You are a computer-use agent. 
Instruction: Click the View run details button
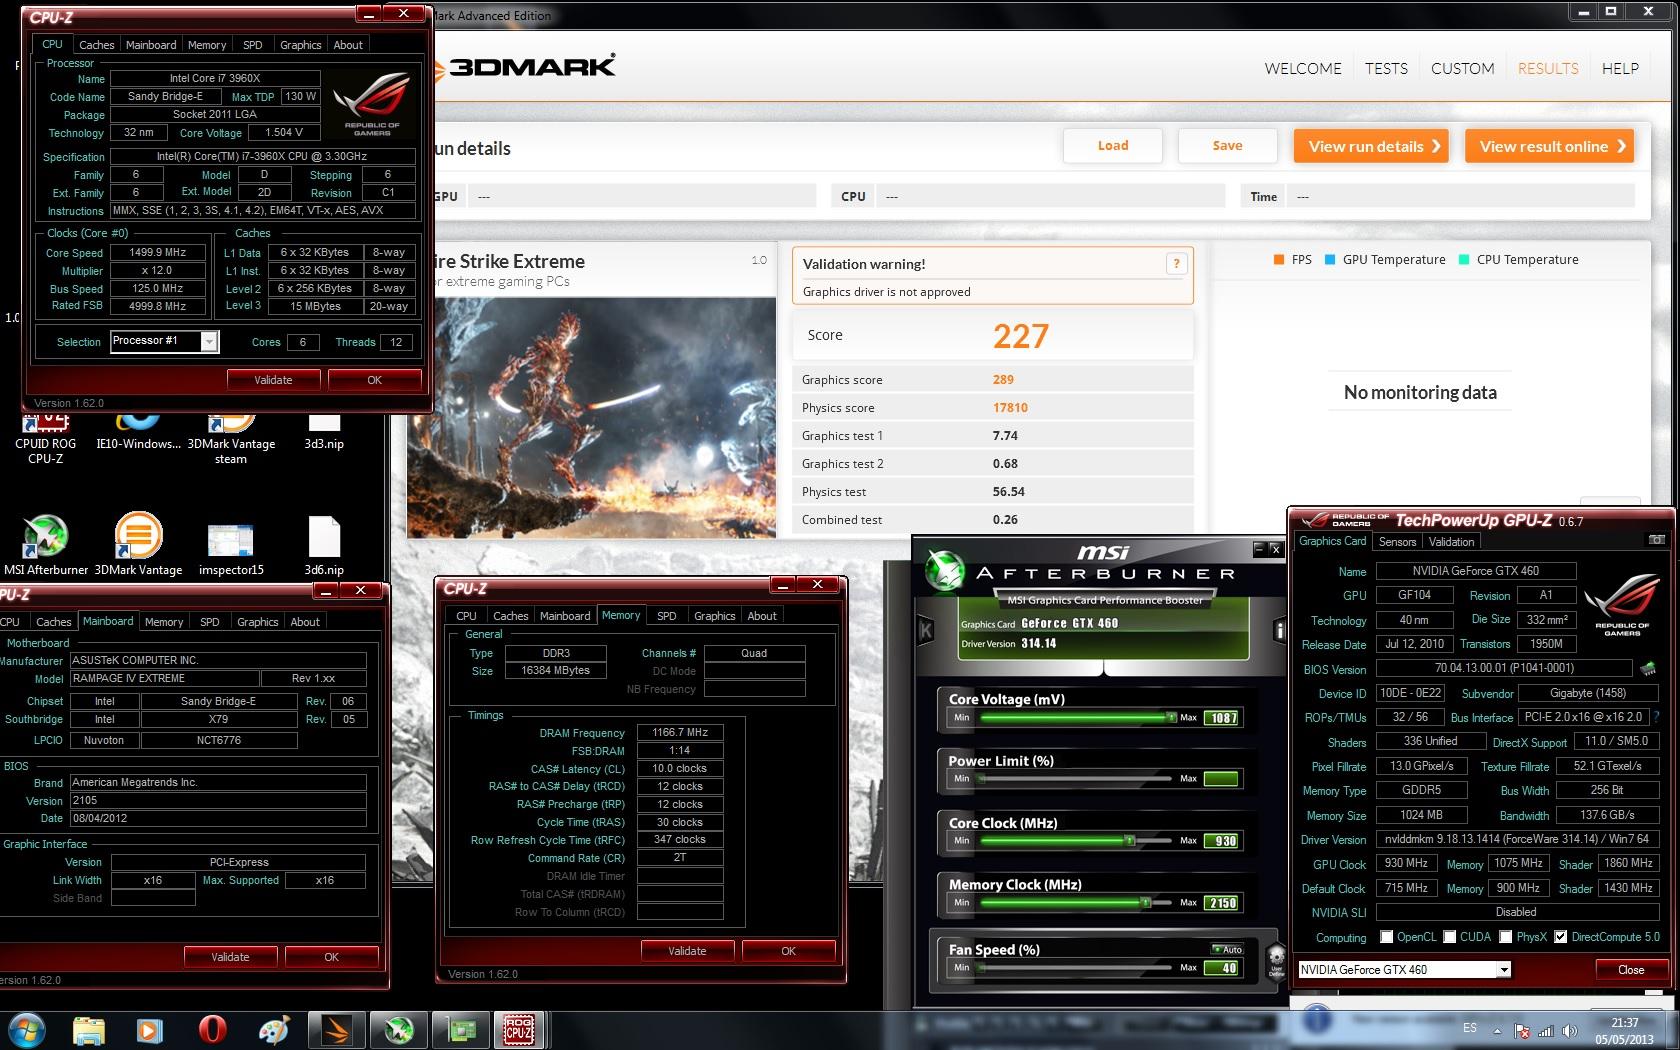1372,146
